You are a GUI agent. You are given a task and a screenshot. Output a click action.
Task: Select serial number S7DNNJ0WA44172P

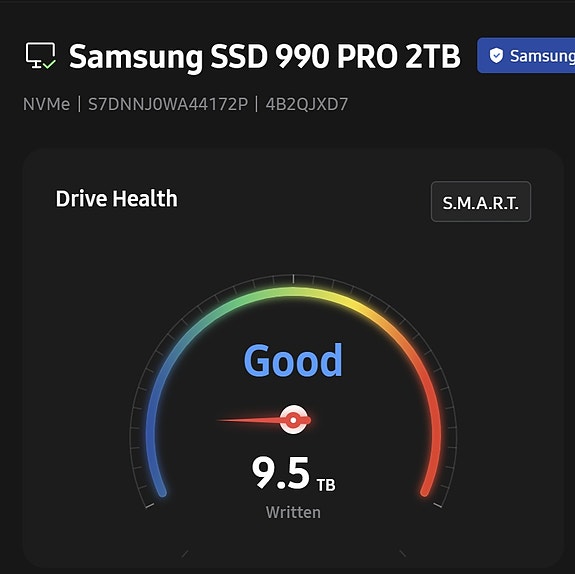point(168,104)
